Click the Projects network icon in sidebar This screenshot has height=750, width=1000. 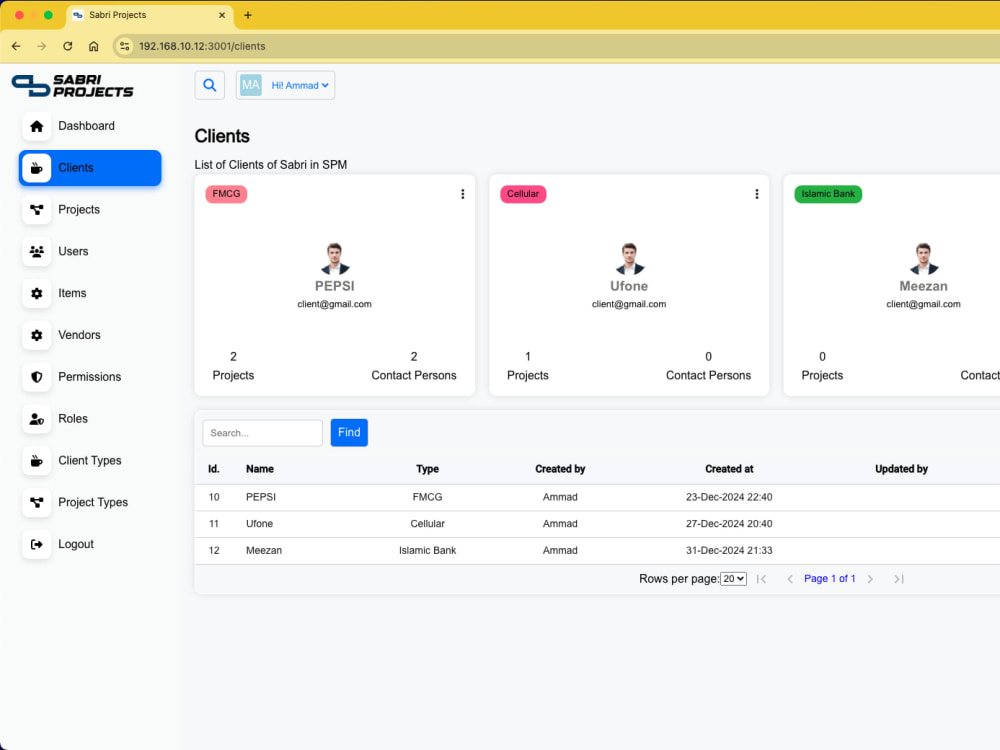click(36, 209)
